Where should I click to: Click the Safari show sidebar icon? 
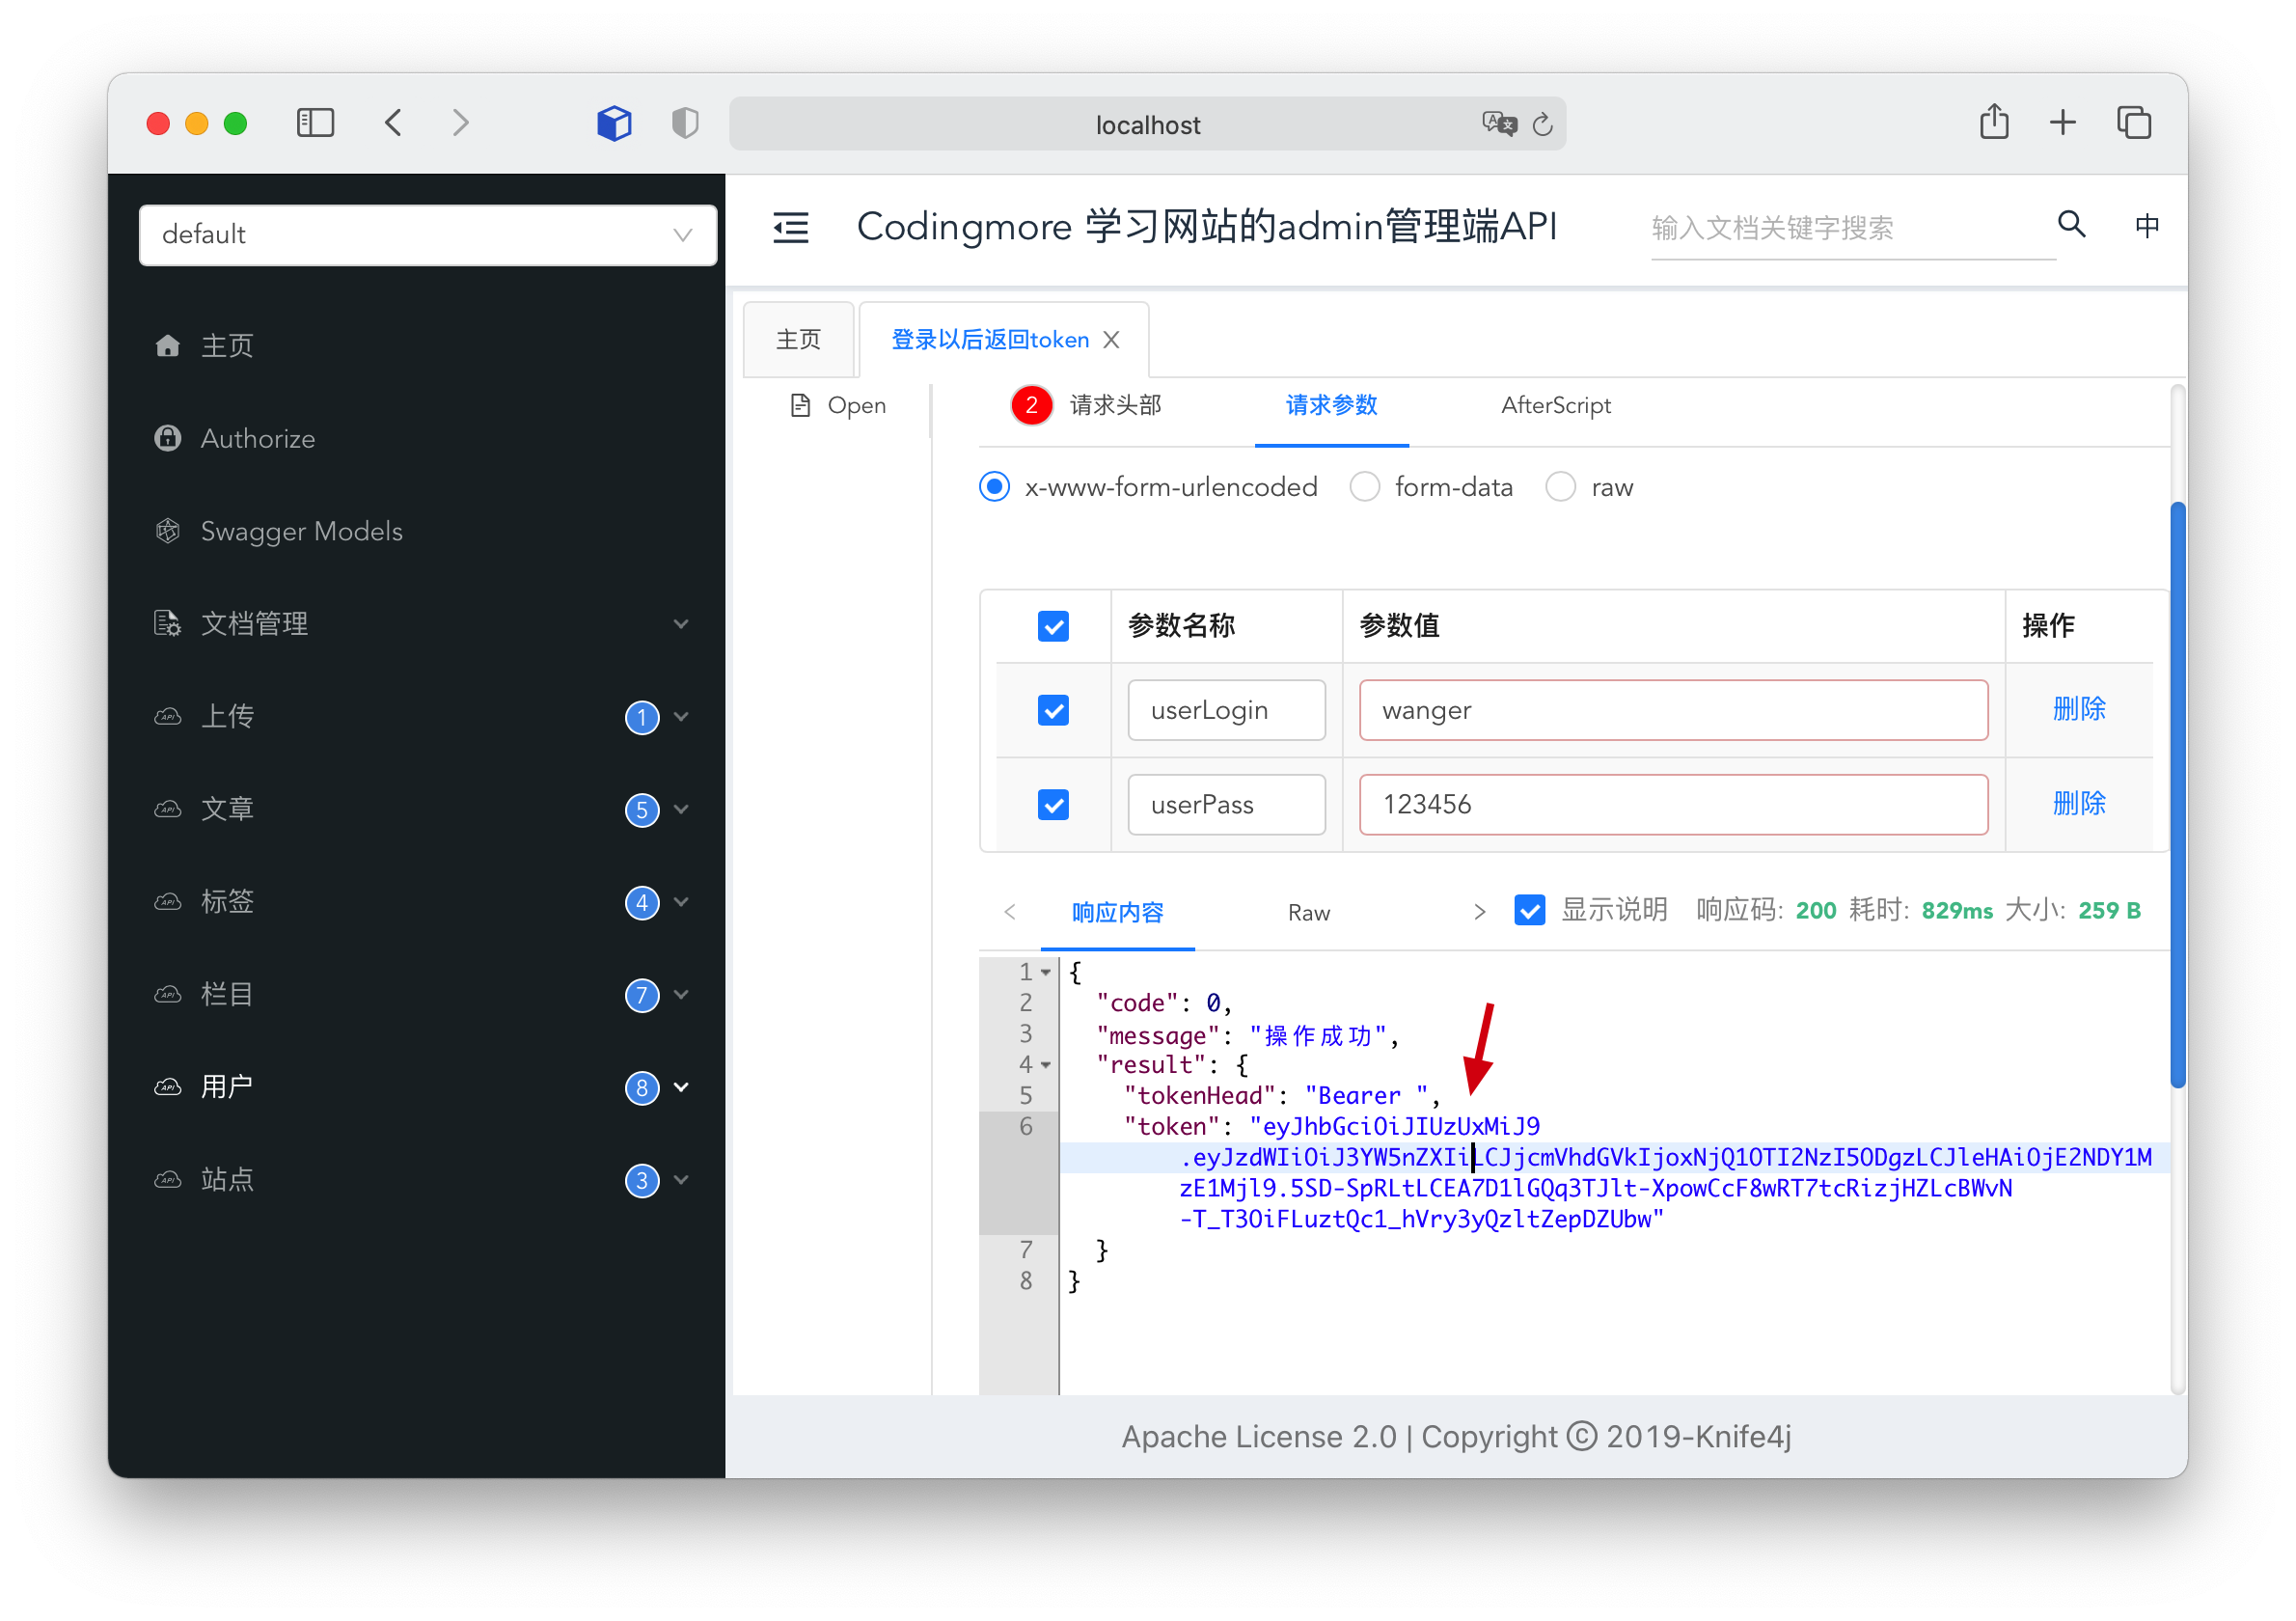(315, 123)
